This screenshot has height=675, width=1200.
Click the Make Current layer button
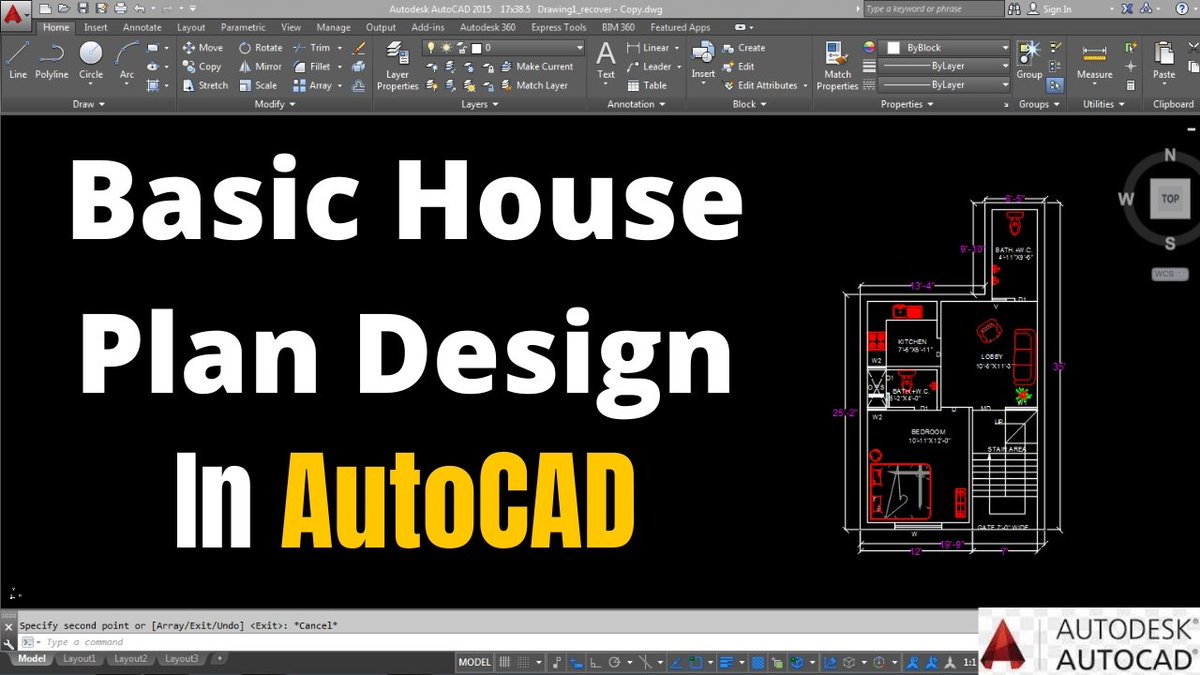click(x=536, y=66)
